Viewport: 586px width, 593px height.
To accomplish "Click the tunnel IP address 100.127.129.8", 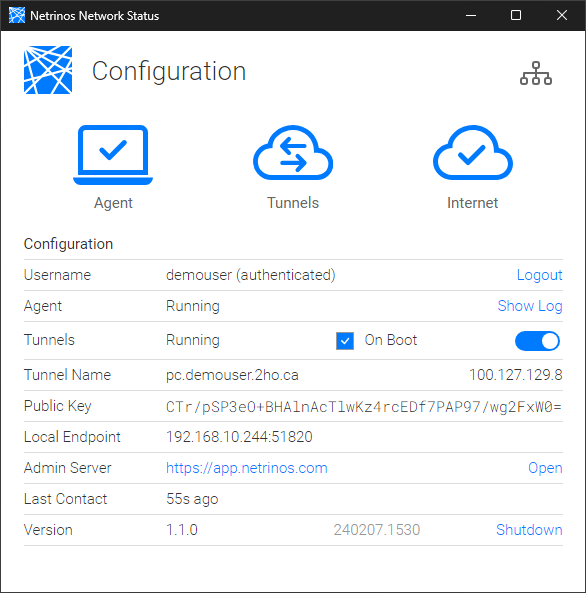I will point(516,375).
